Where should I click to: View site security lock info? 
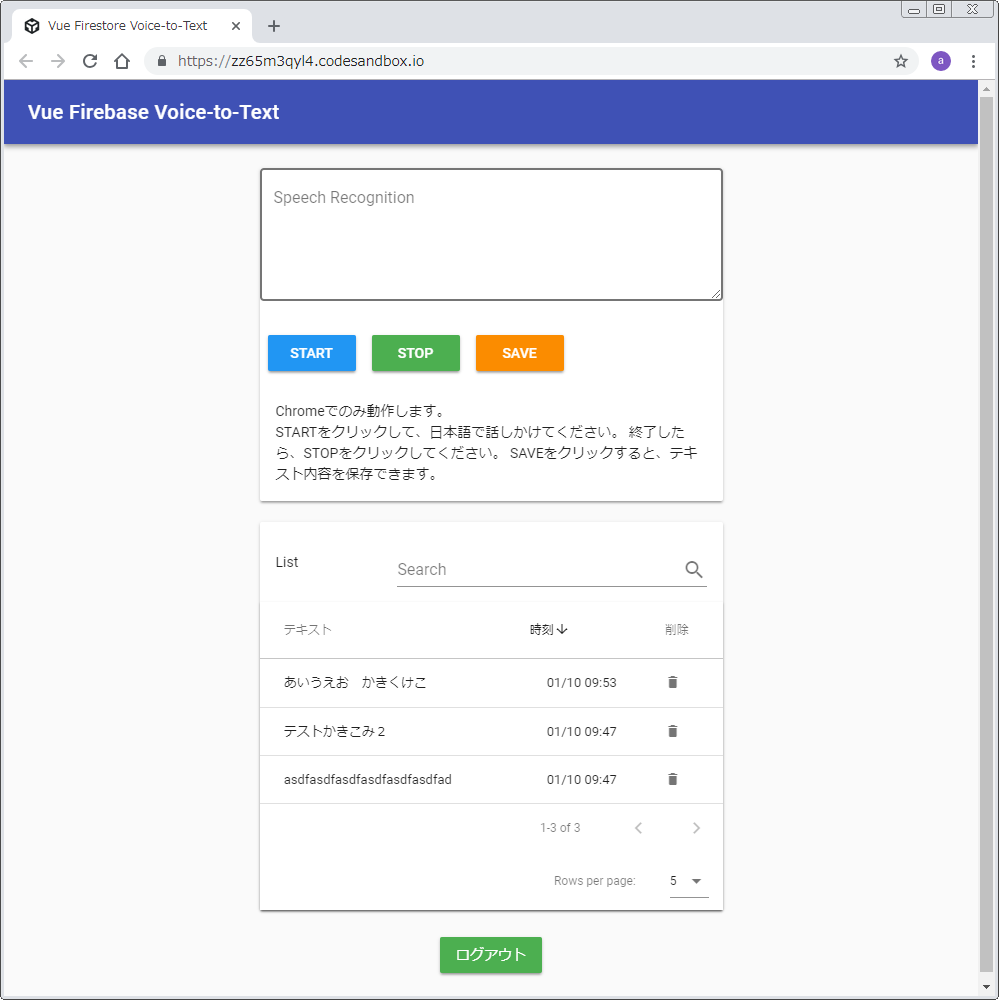click(x=162, y=61)
